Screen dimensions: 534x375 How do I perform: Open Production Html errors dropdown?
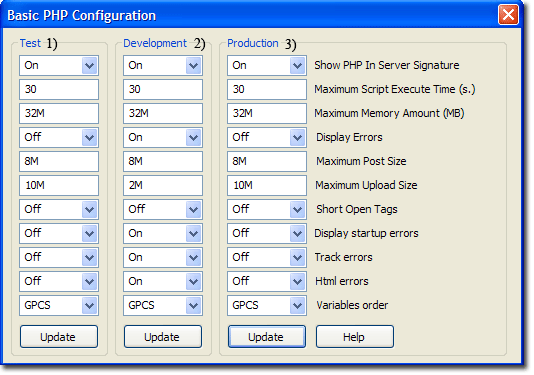point(267,281)
